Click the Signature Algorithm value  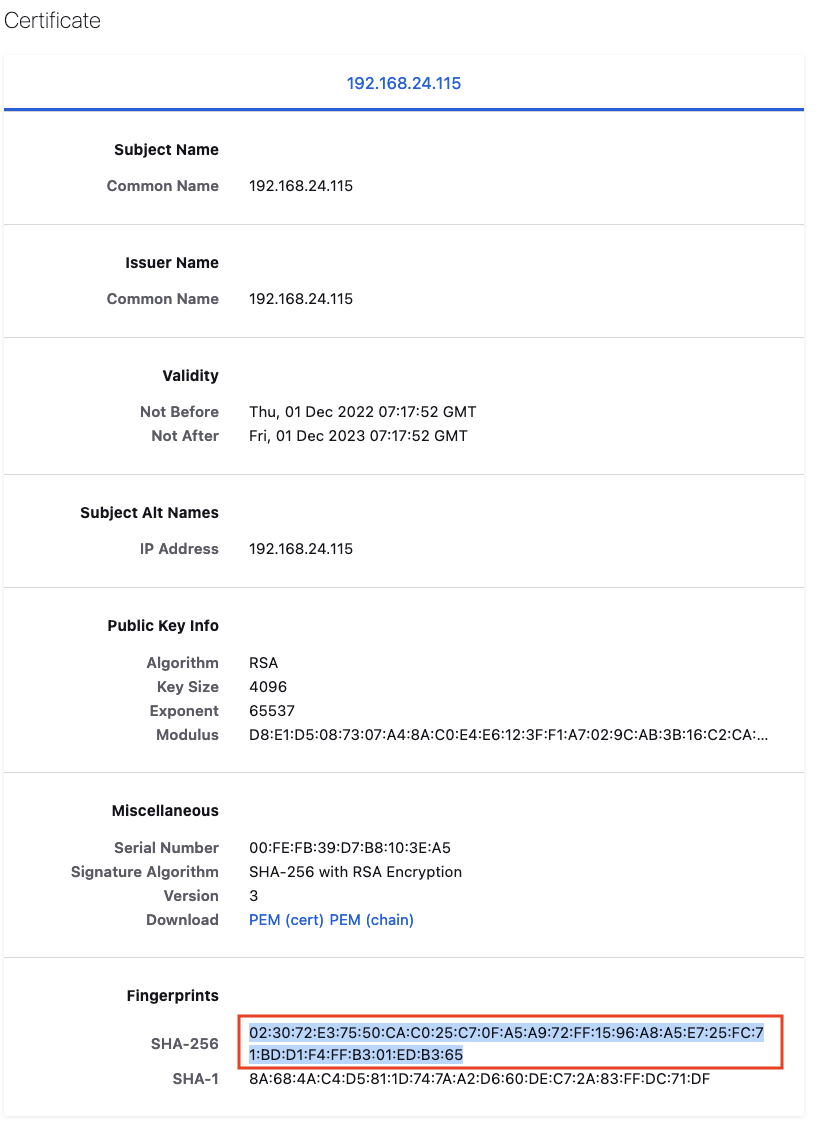[x=355, y=872]
